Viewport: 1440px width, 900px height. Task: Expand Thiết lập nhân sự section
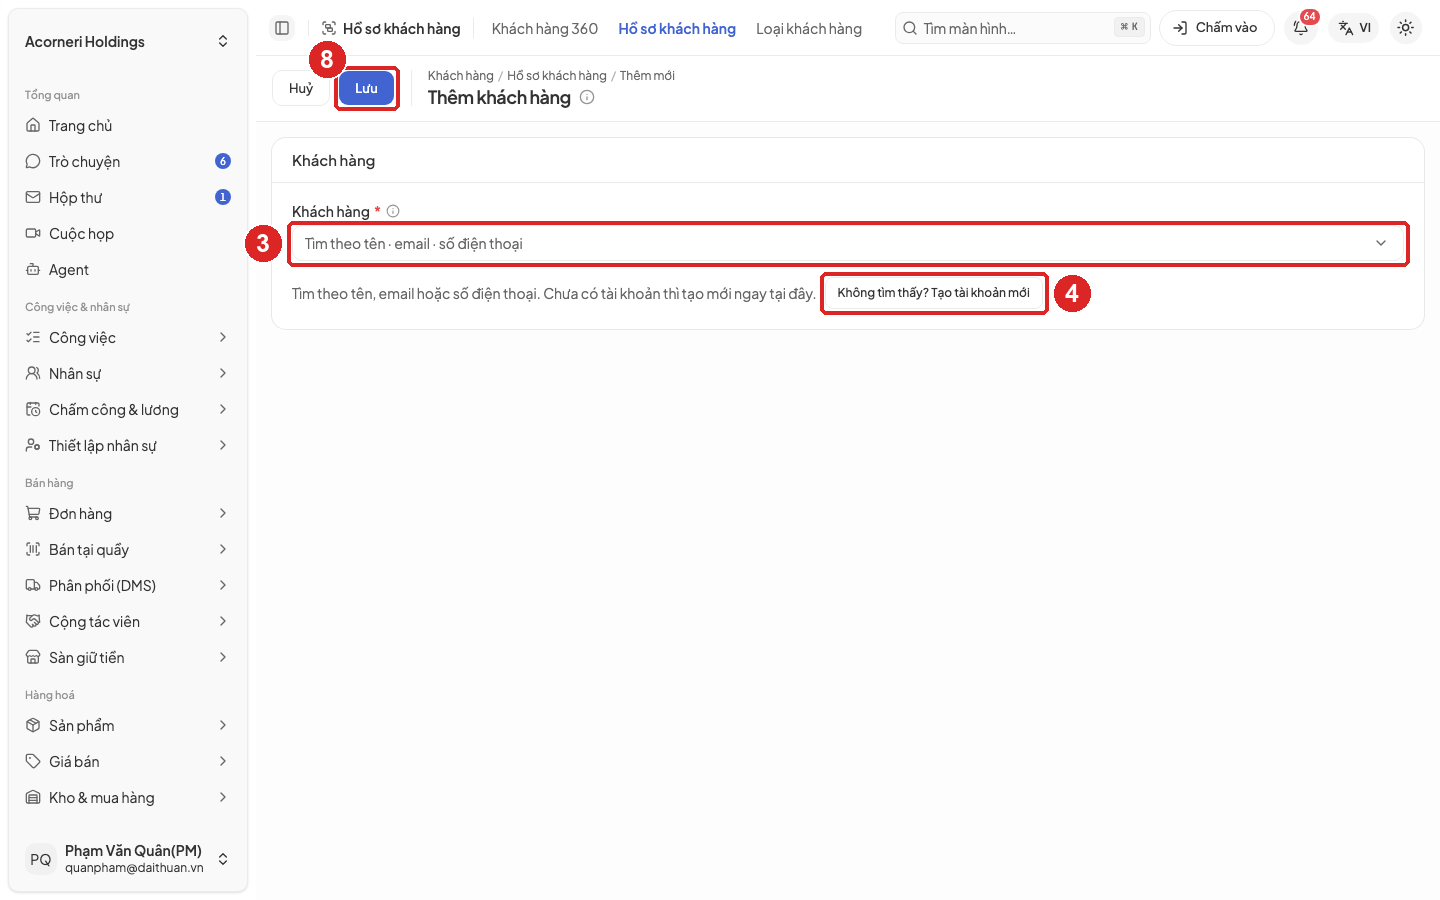(x=128, y=446)
